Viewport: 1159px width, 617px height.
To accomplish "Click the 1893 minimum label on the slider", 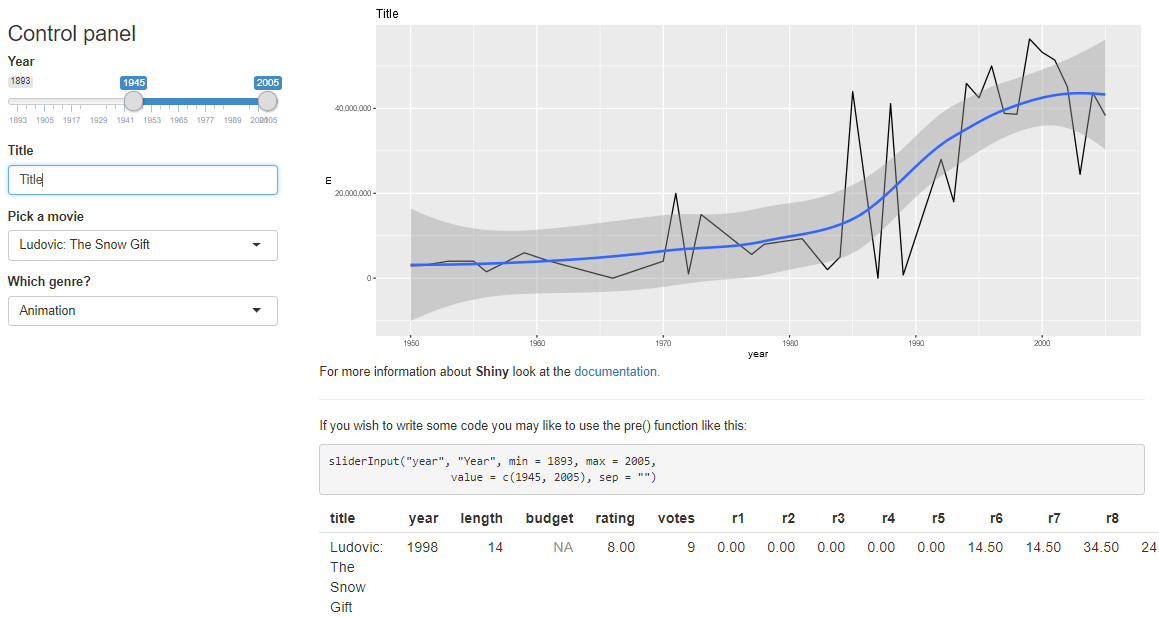I will point(20,80).
